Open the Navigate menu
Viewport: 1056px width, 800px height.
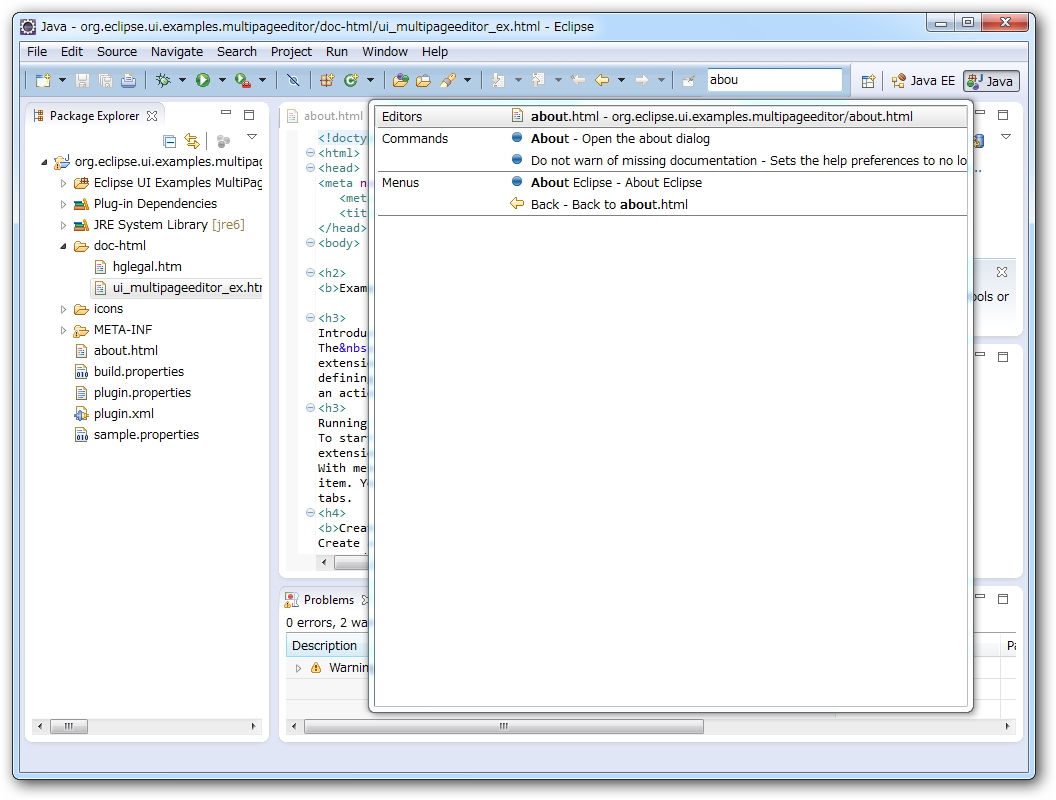pos(176,52)
